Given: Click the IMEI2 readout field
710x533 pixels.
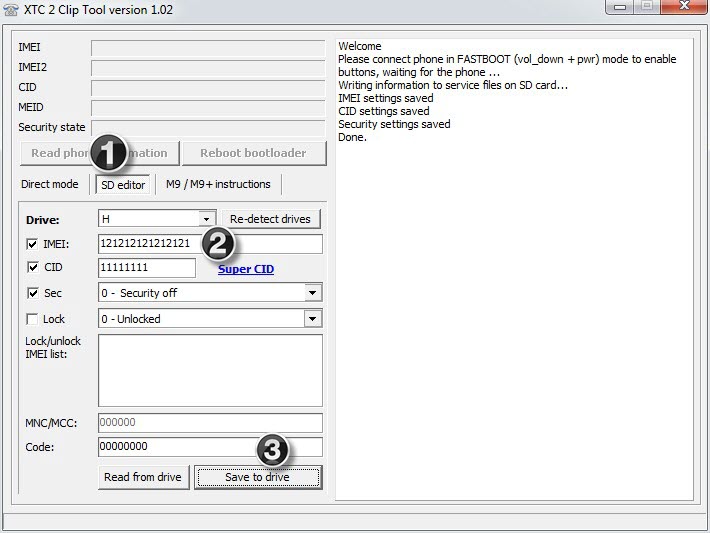Looking at the screenshot, I should (208, 67).
